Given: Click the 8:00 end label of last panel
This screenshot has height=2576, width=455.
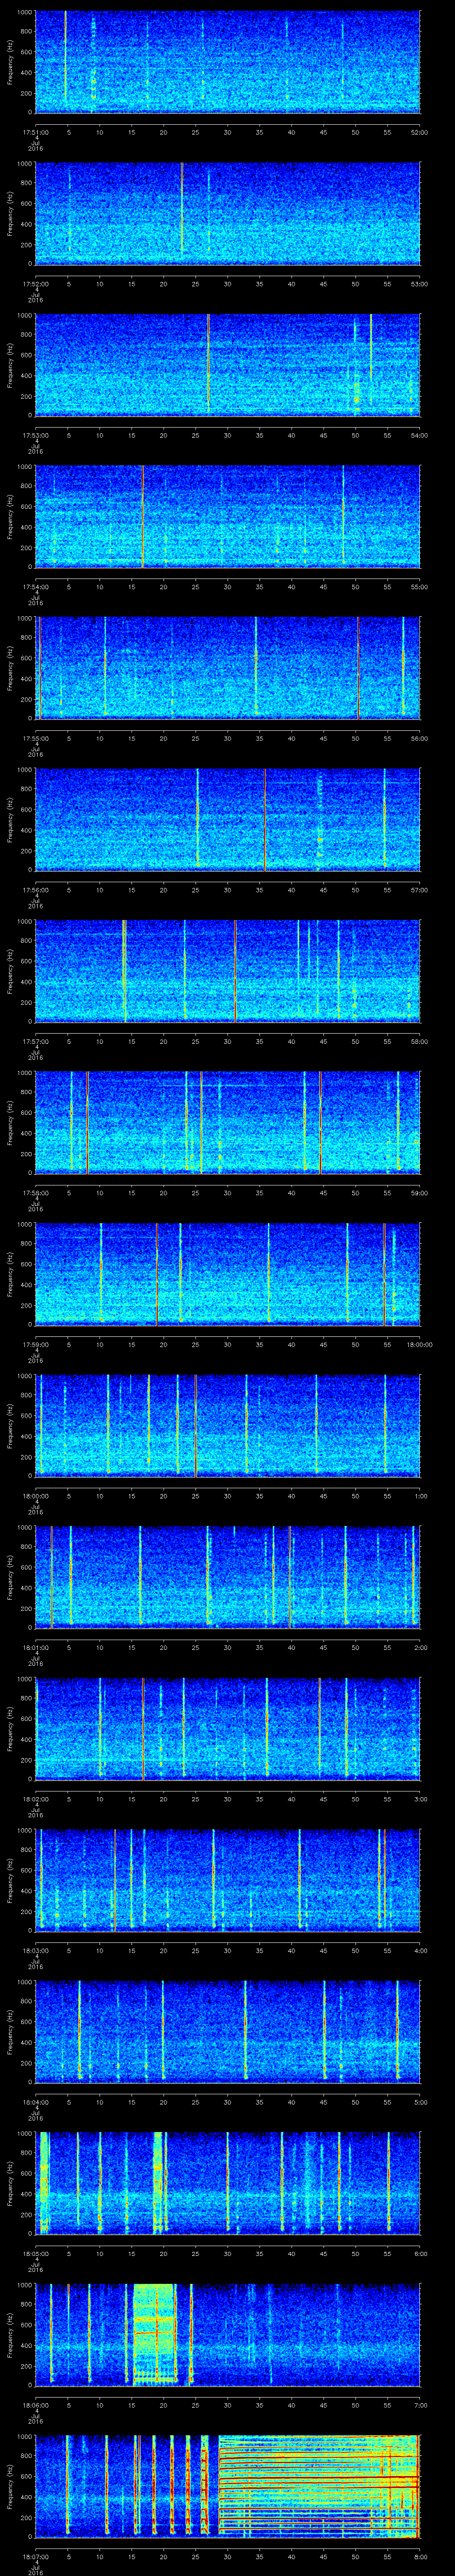Looking at the screenshot, I should pyautogui.click(x=420, y=2556).
